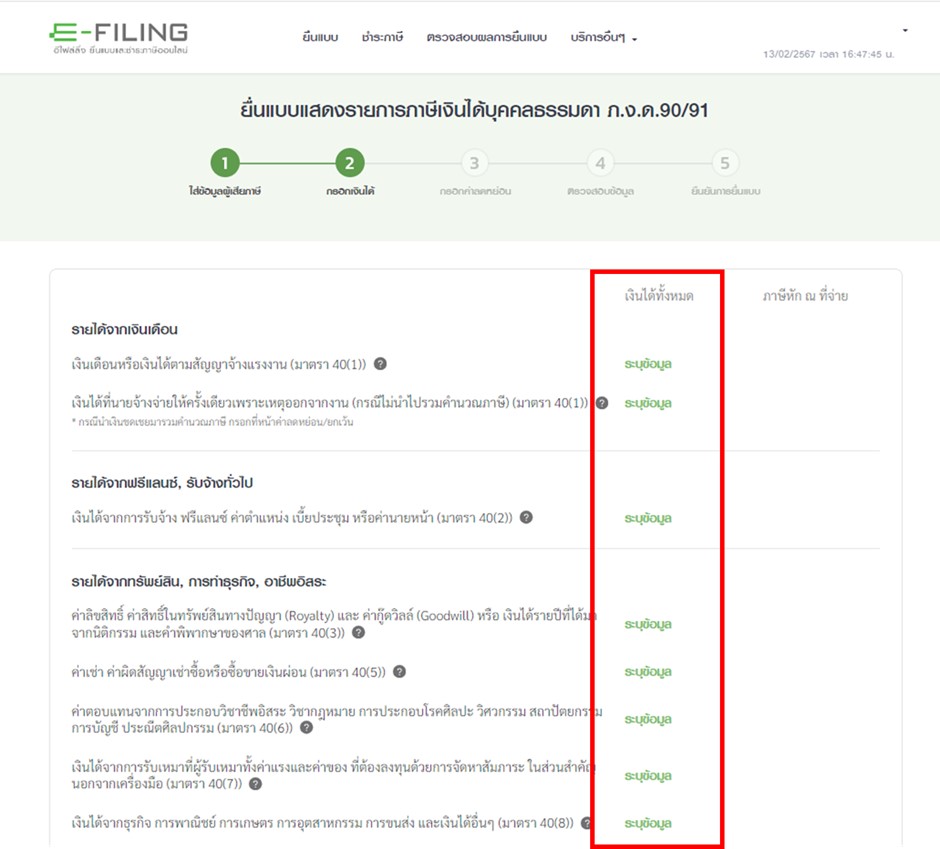This screenshot has width=940, height=849.
Task: Click the ยืนยันการยื่นแบบ step label
Action: [725, 191]
